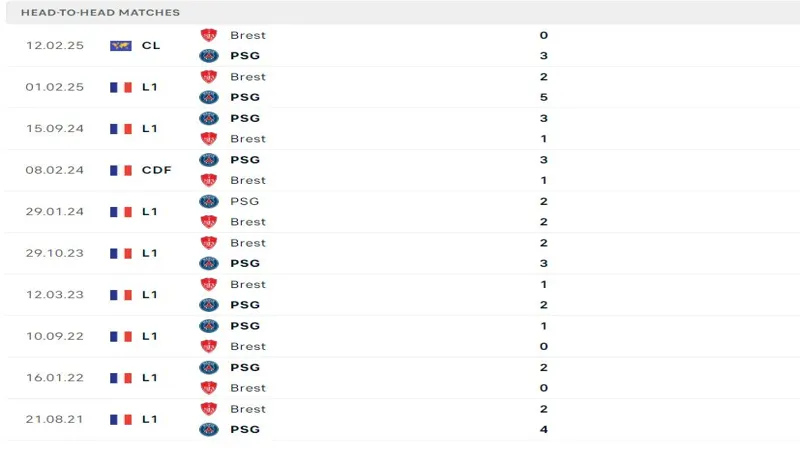Click Brest crest in 16.01.22 match
The image size is (800, 450).
209,388
